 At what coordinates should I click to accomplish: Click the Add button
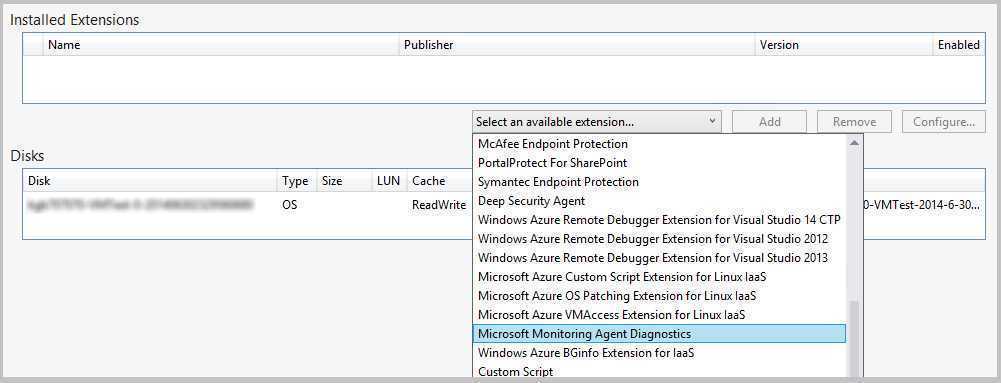(x=769, y=121)
